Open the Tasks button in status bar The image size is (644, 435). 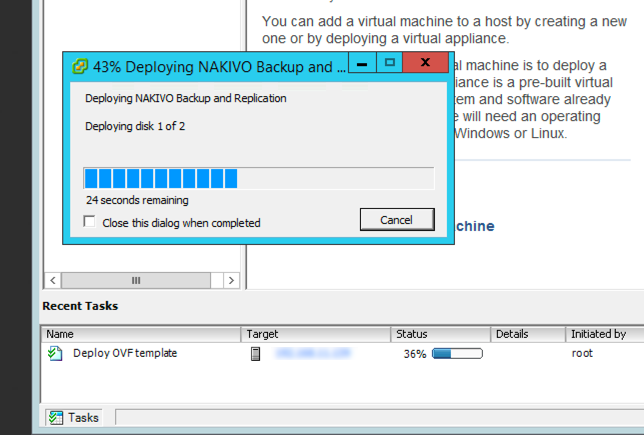click(74, 418)
